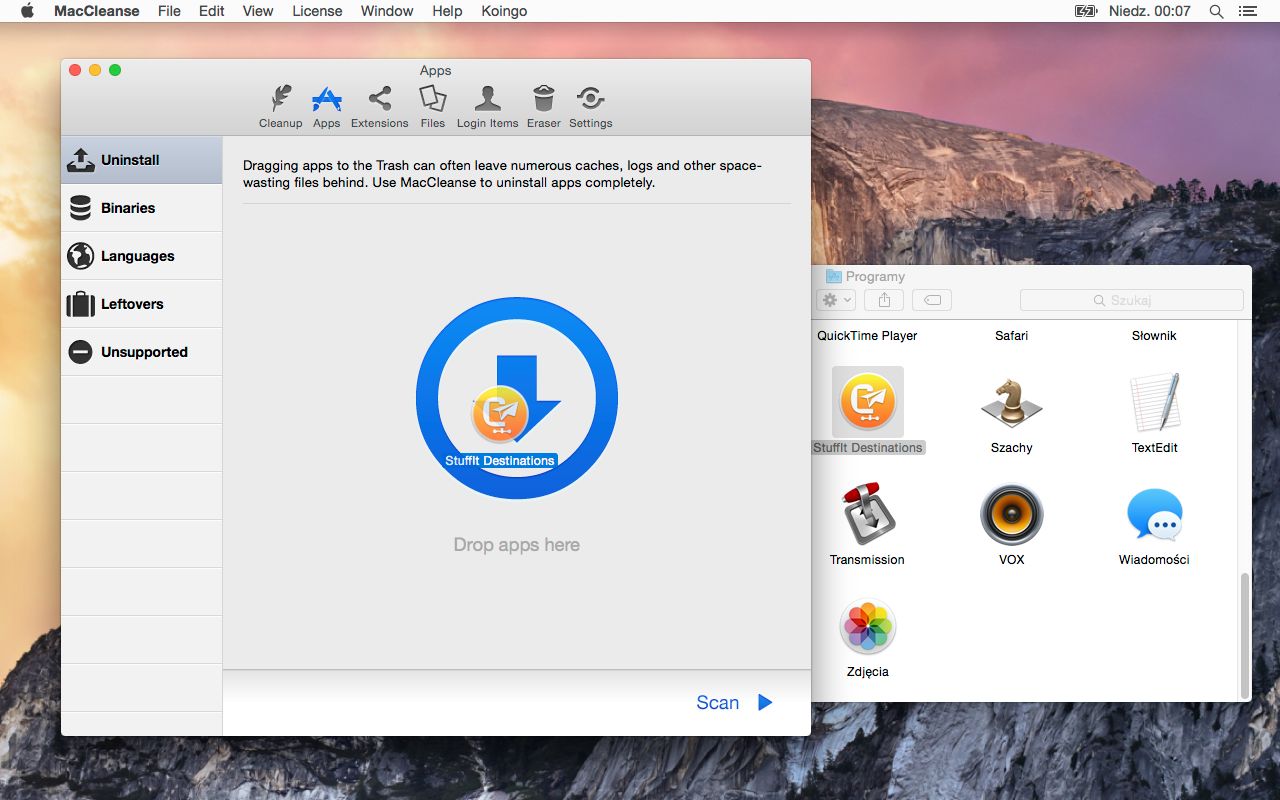
Task: Click the QuickTime Player label
Action: click(x=867, y=336)
